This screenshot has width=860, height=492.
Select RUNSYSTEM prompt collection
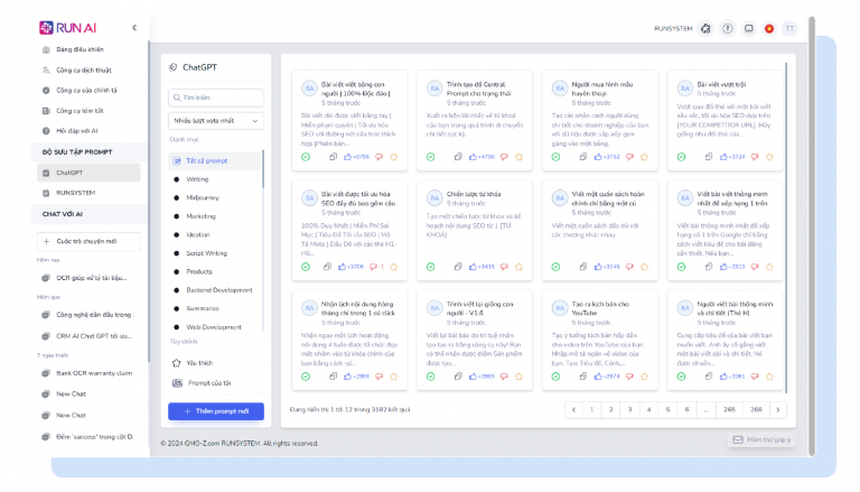pos(75,193)
